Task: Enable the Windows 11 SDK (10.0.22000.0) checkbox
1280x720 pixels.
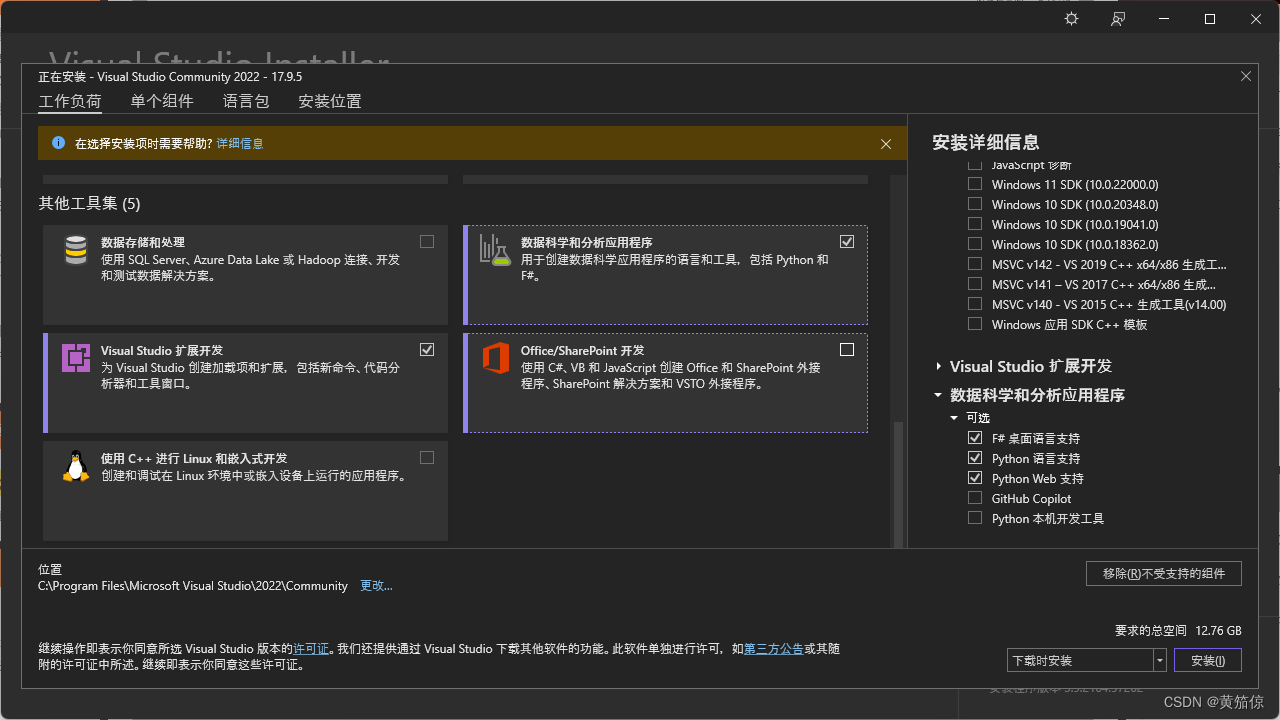Action: [x=975, y=184]
